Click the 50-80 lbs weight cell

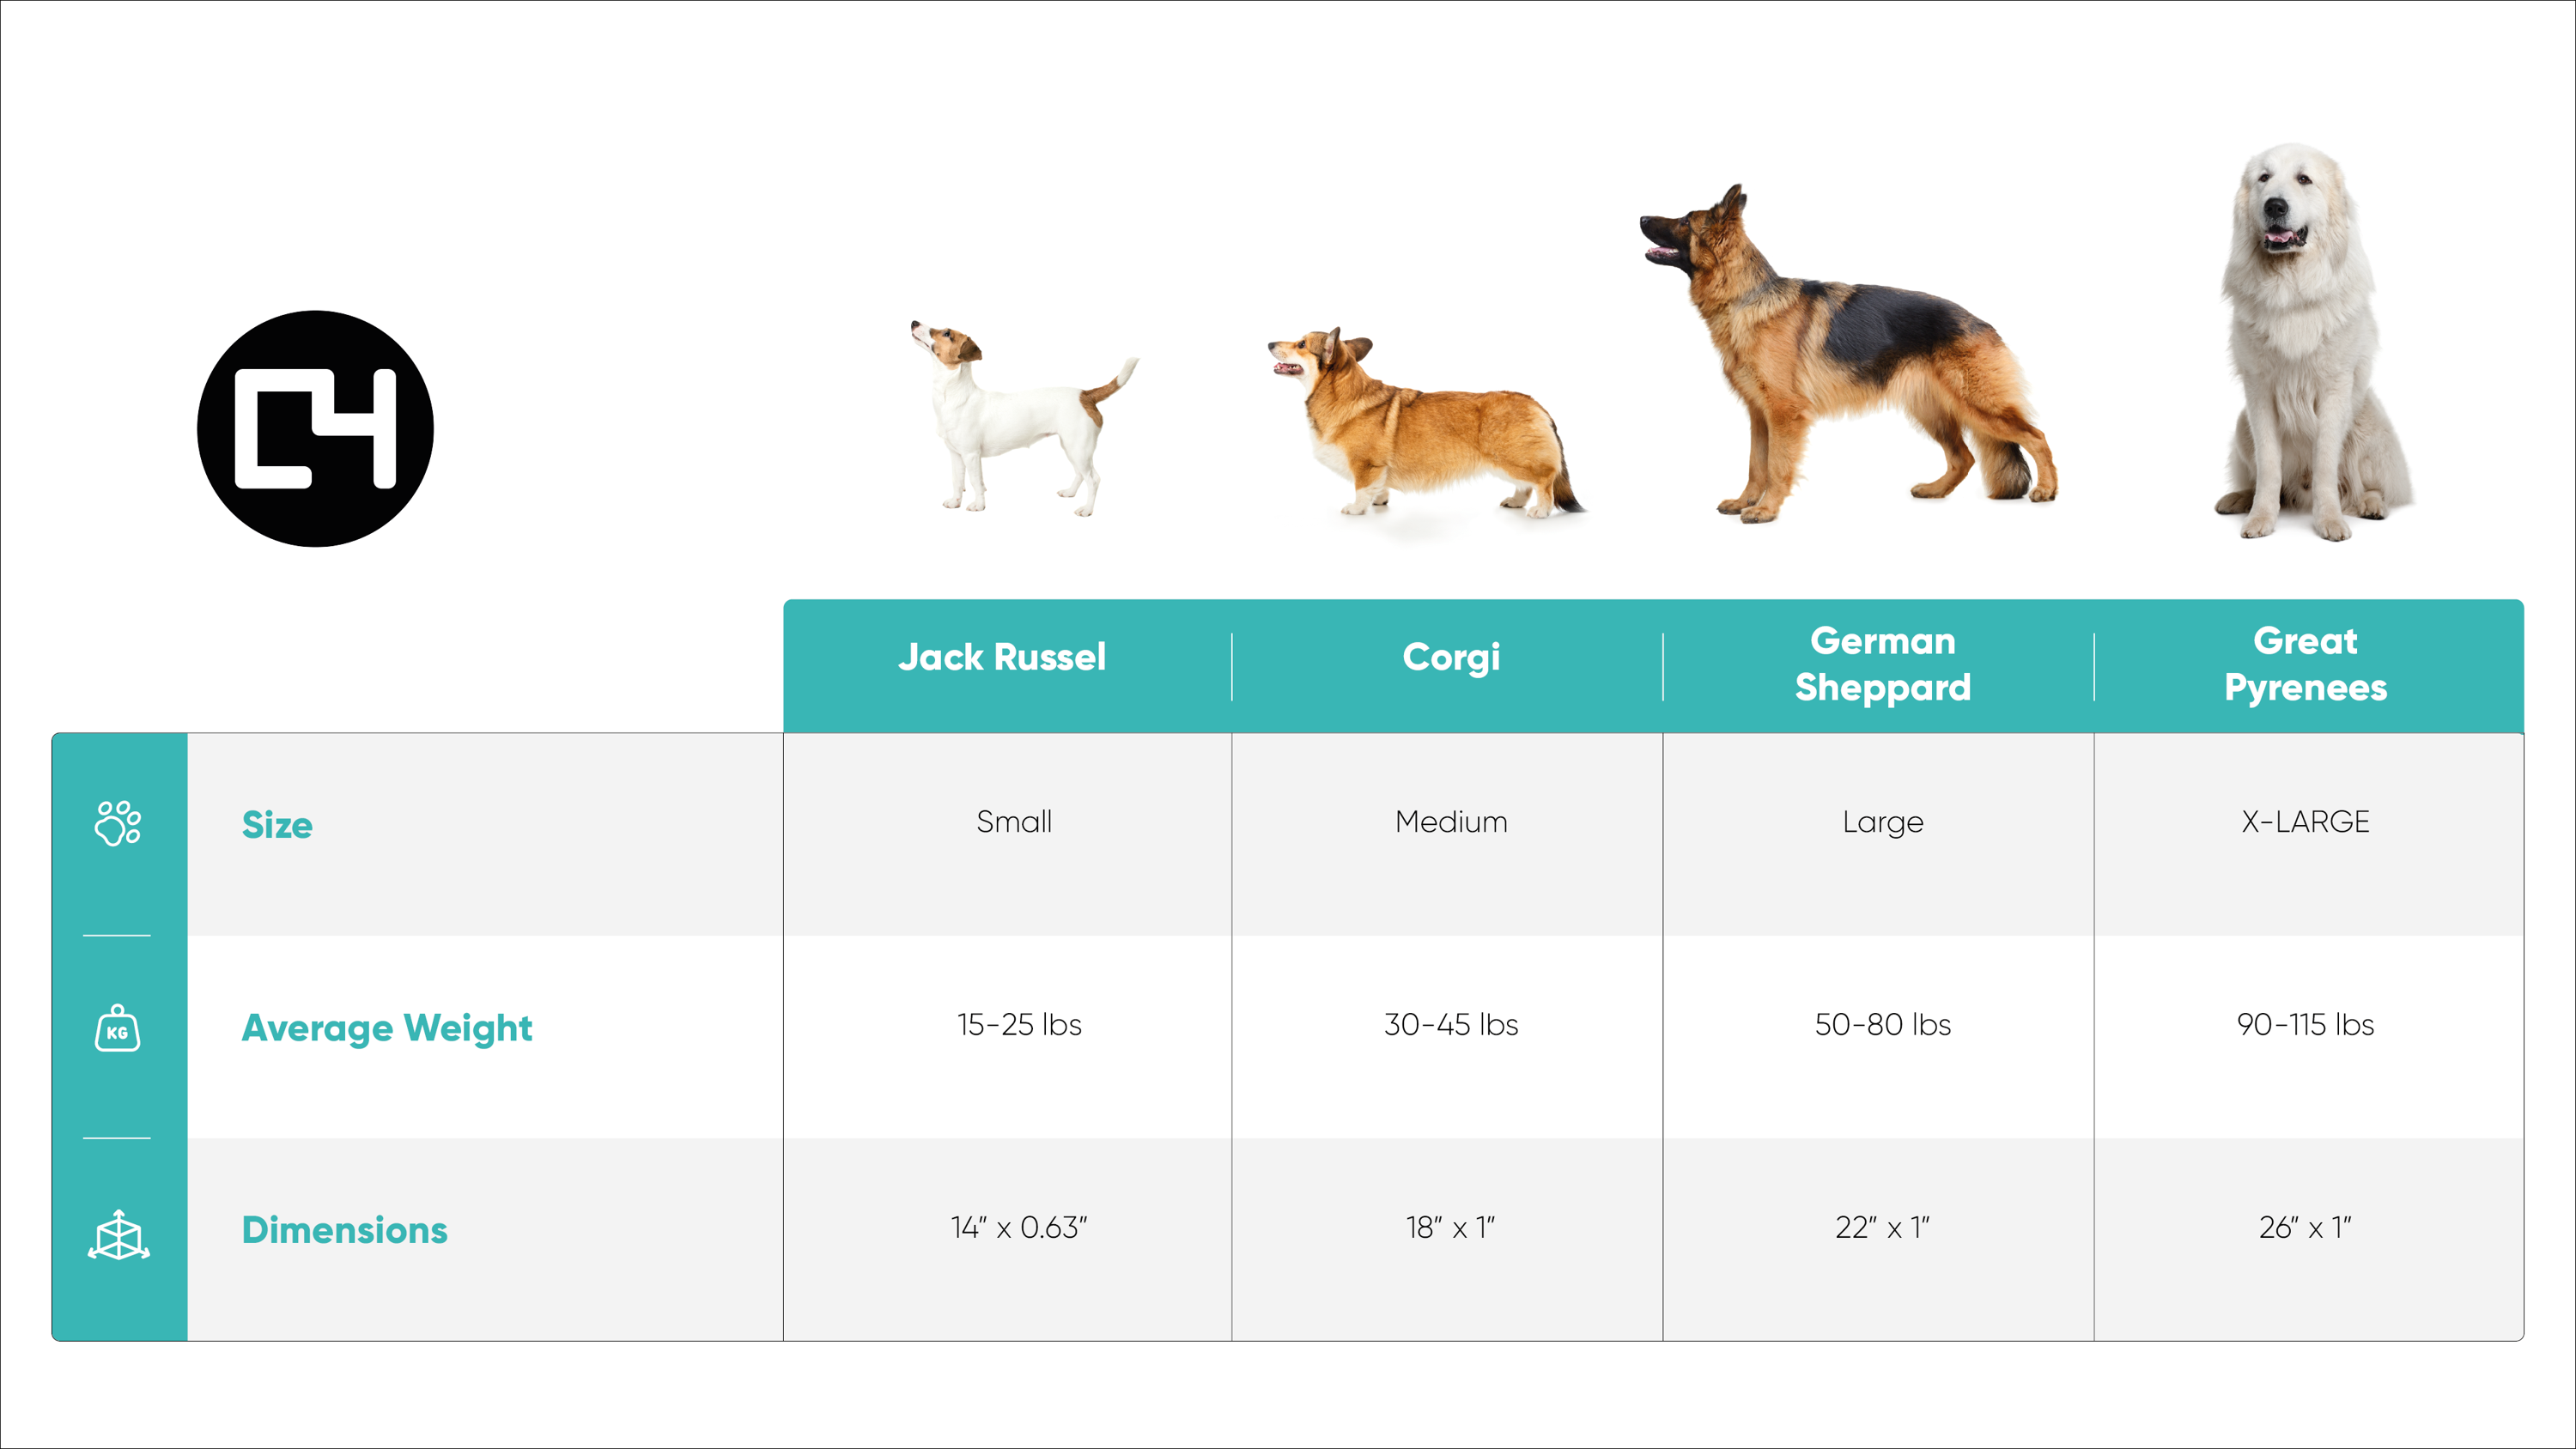pos(1882,1025)
